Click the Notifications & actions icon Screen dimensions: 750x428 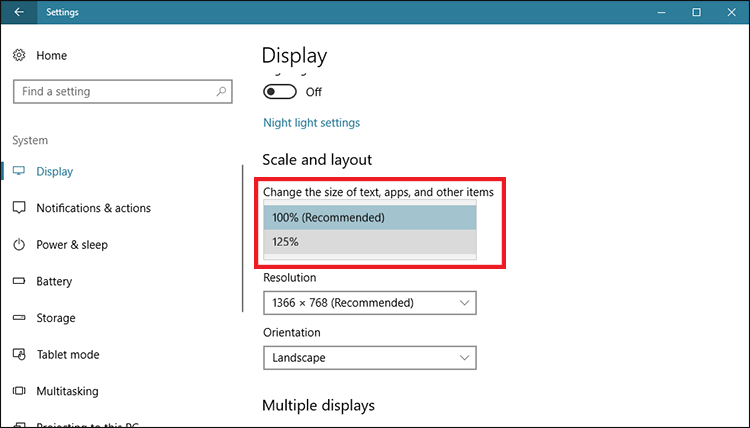[x=19, y=208]
